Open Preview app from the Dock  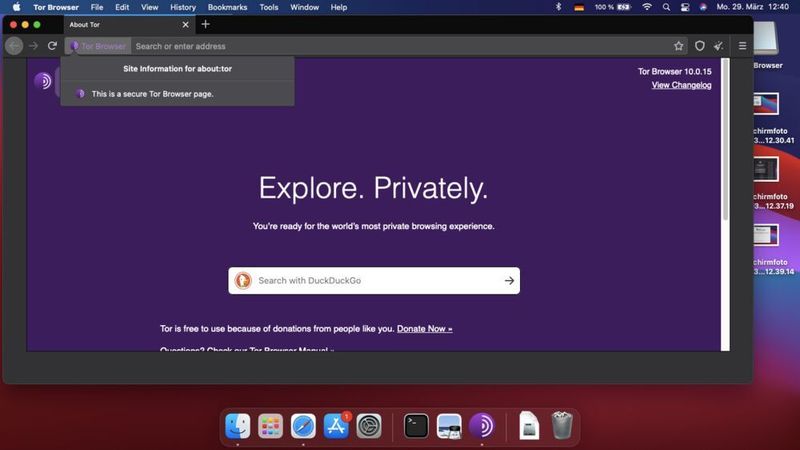point(449,426)
